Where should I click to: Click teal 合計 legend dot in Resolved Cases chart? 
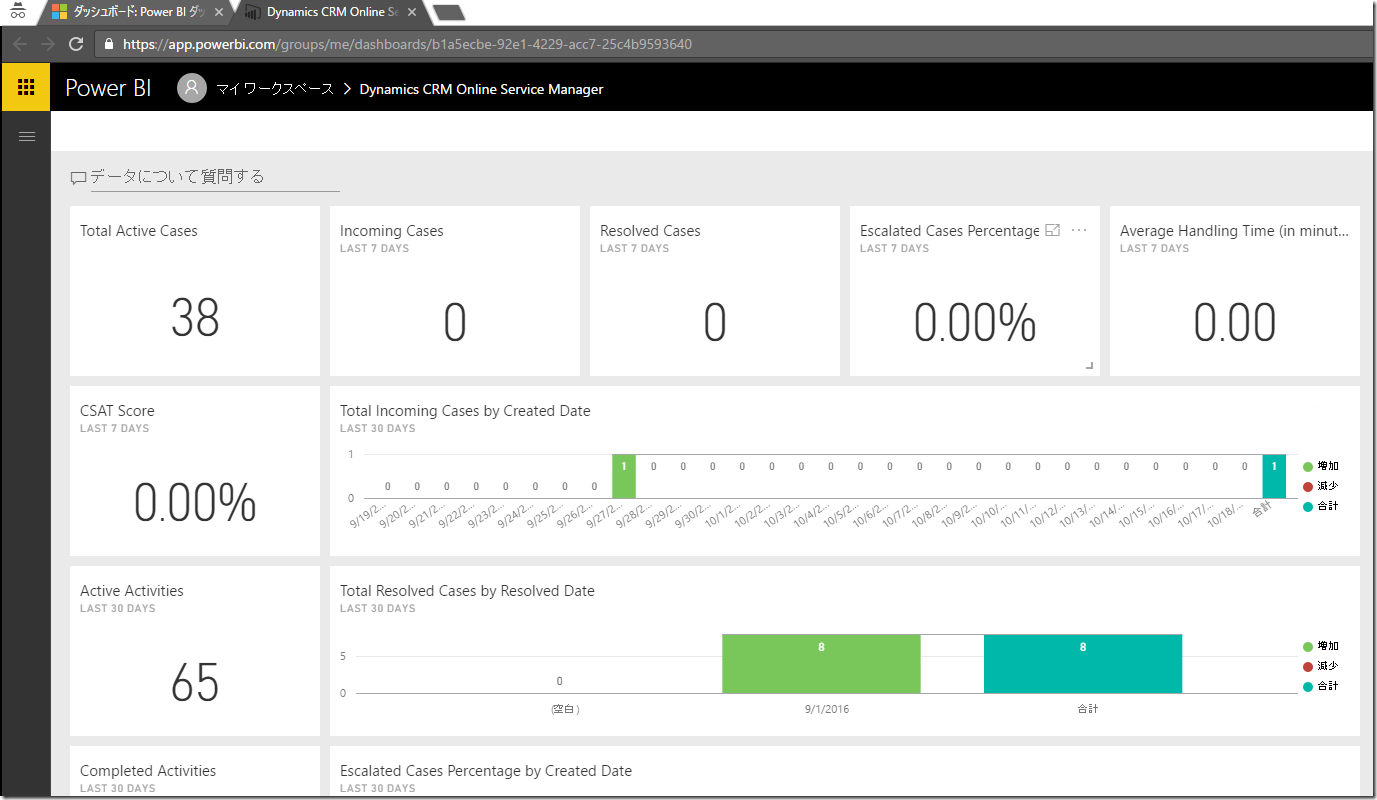(x=1308, y=686)
